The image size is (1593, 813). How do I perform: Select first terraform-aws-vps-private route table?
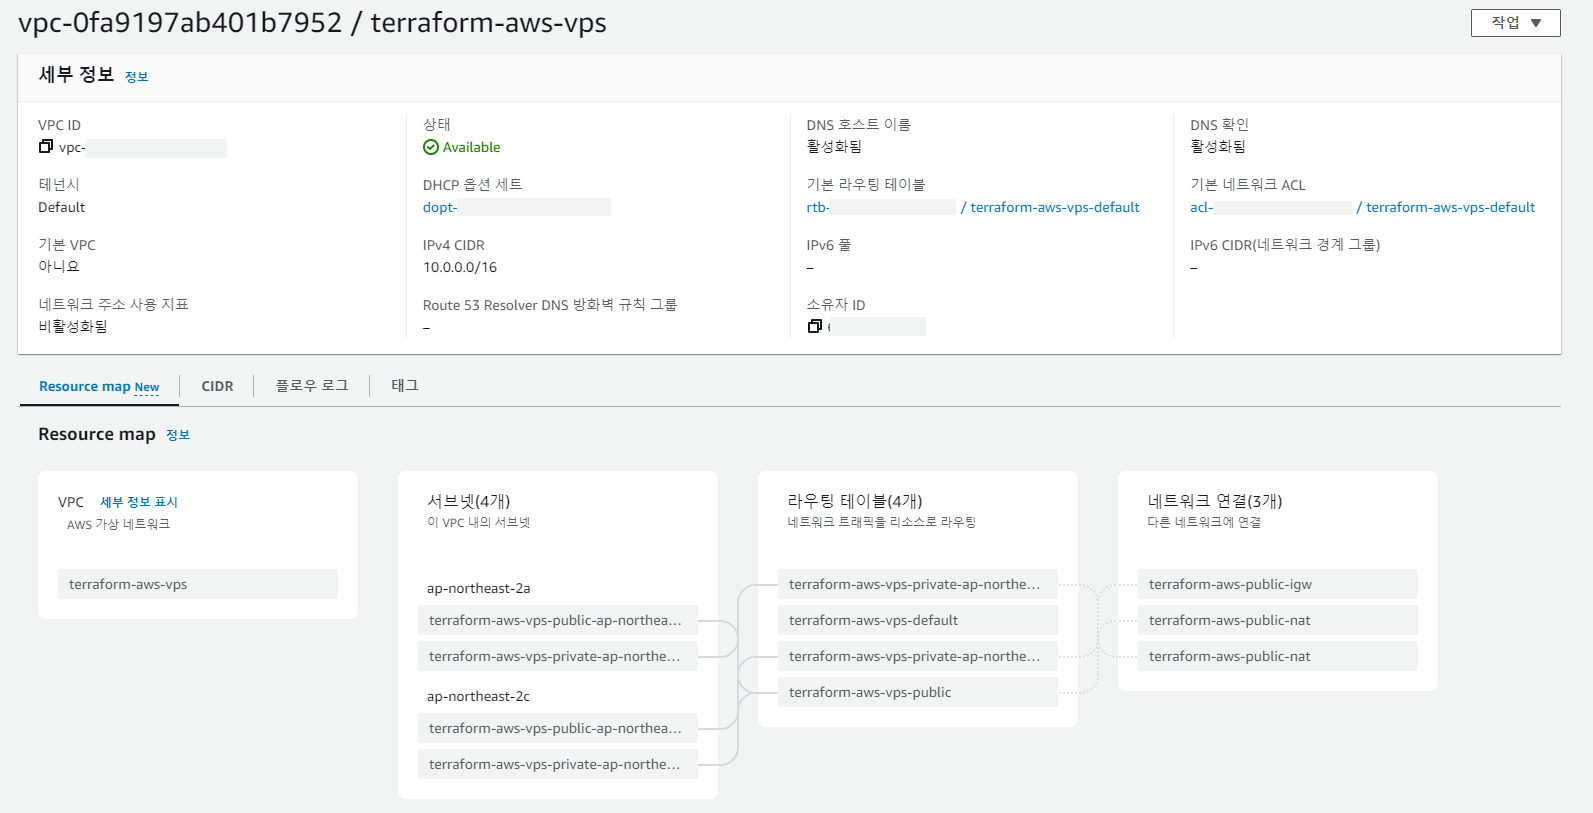point(918,584)
